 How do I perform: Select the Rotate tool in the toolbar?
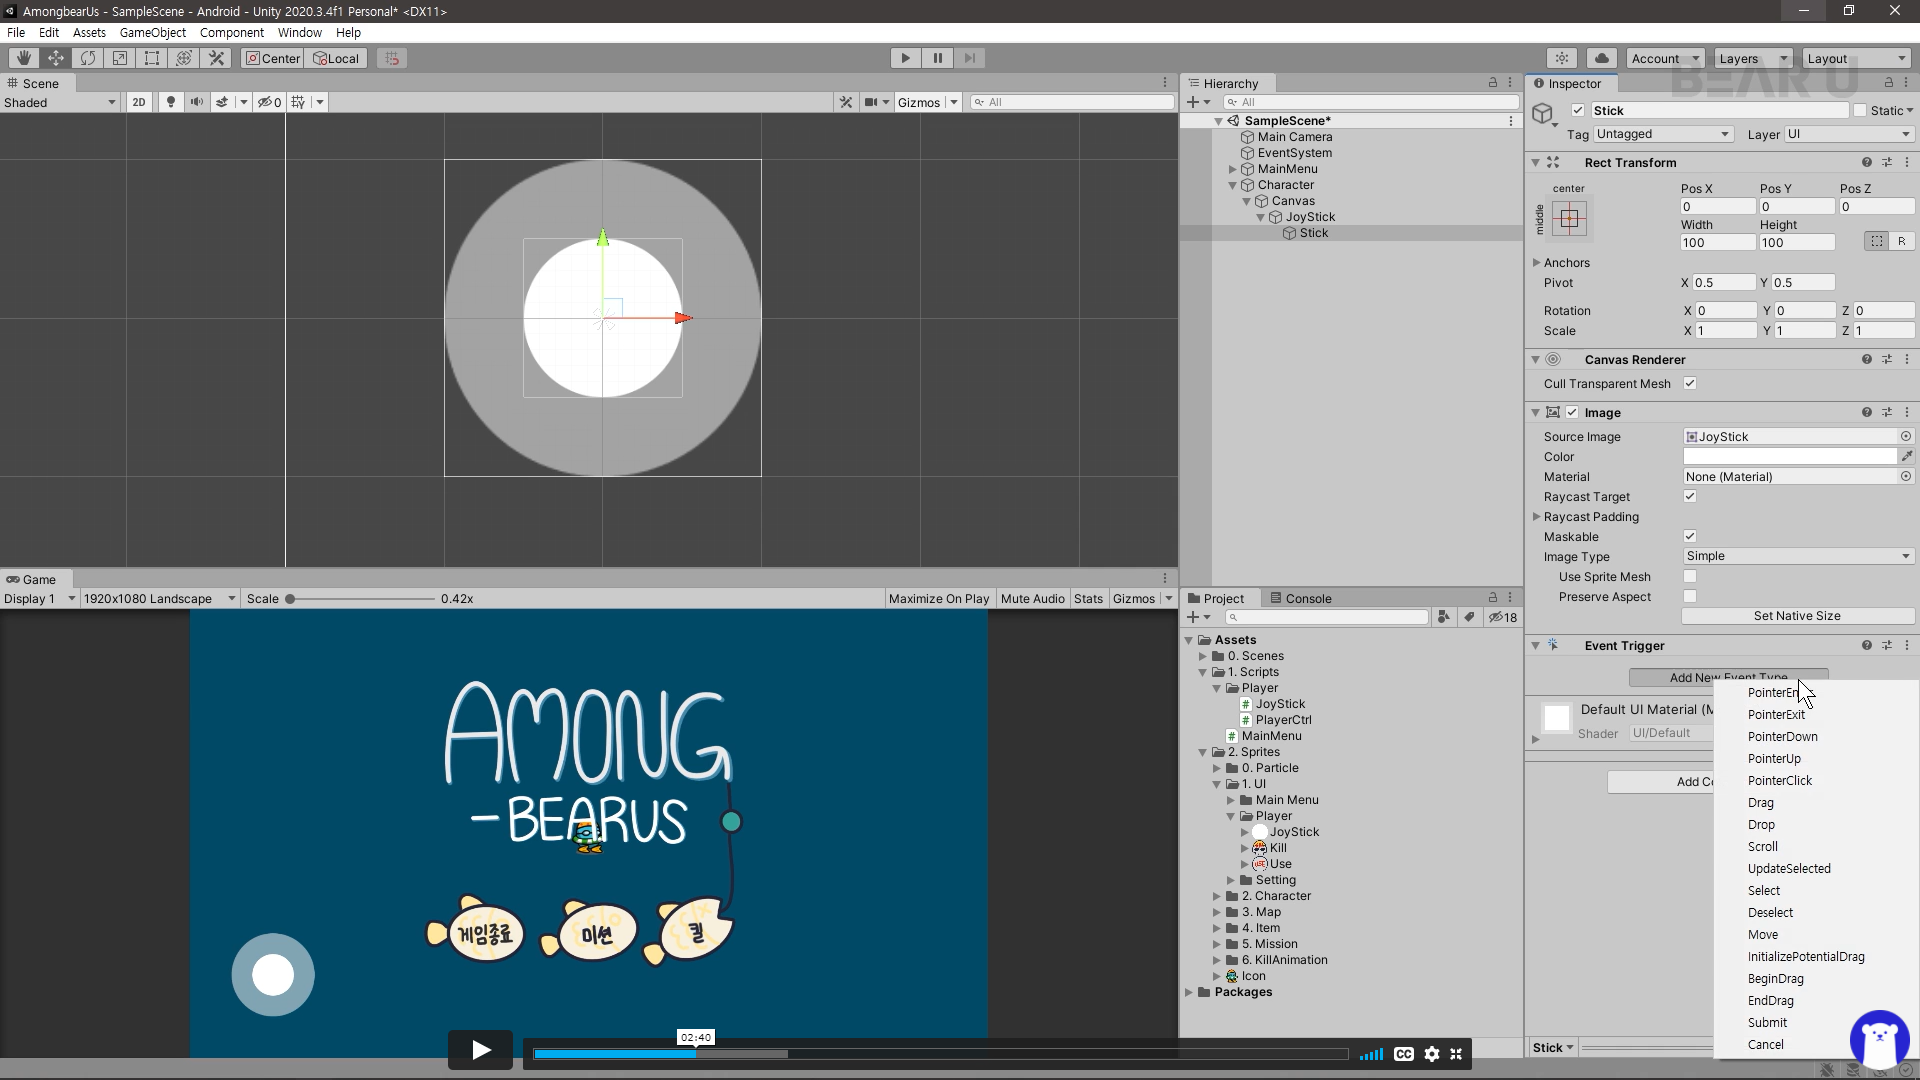[88, 58]
